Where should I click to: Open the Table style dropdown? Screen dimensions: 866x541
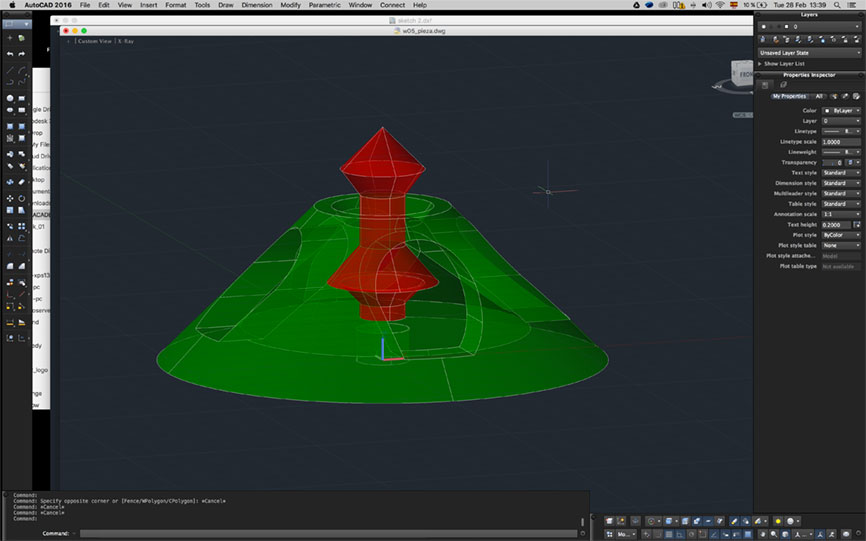pos(841,204)
